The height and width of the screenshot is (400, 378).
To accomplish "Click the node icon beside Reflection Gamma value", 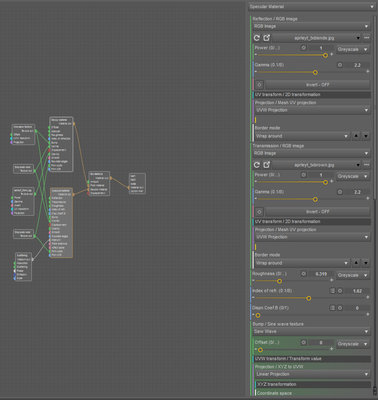I will click(340, 65).
